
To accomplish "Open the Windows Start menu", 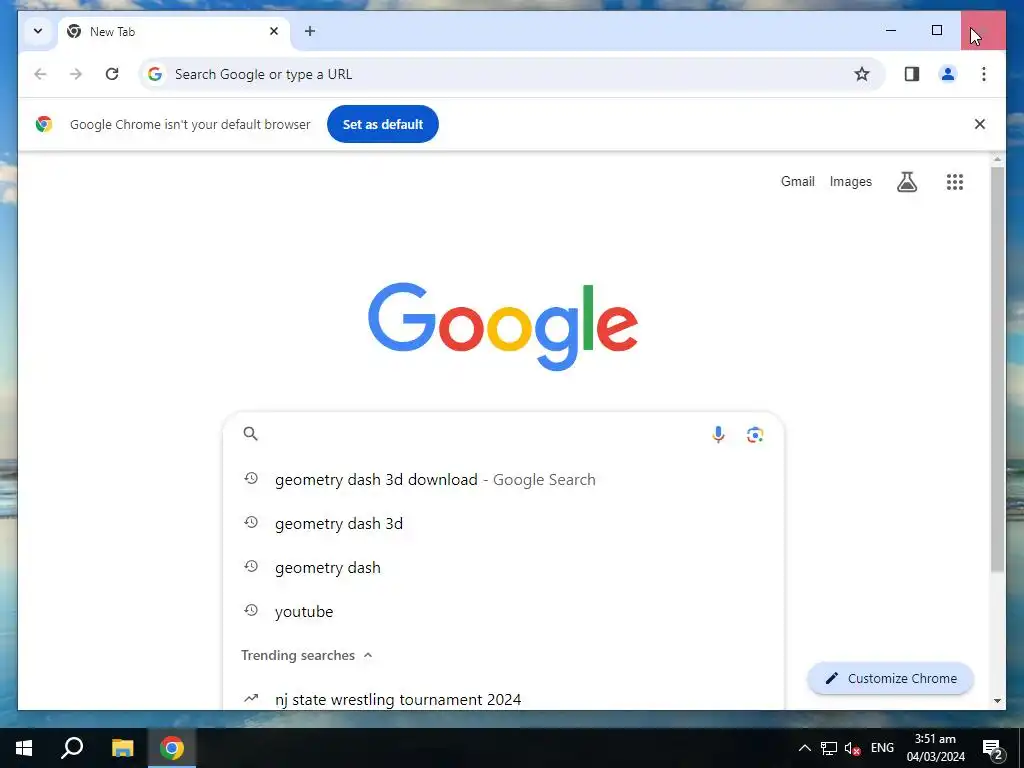I will click(24, 748).
